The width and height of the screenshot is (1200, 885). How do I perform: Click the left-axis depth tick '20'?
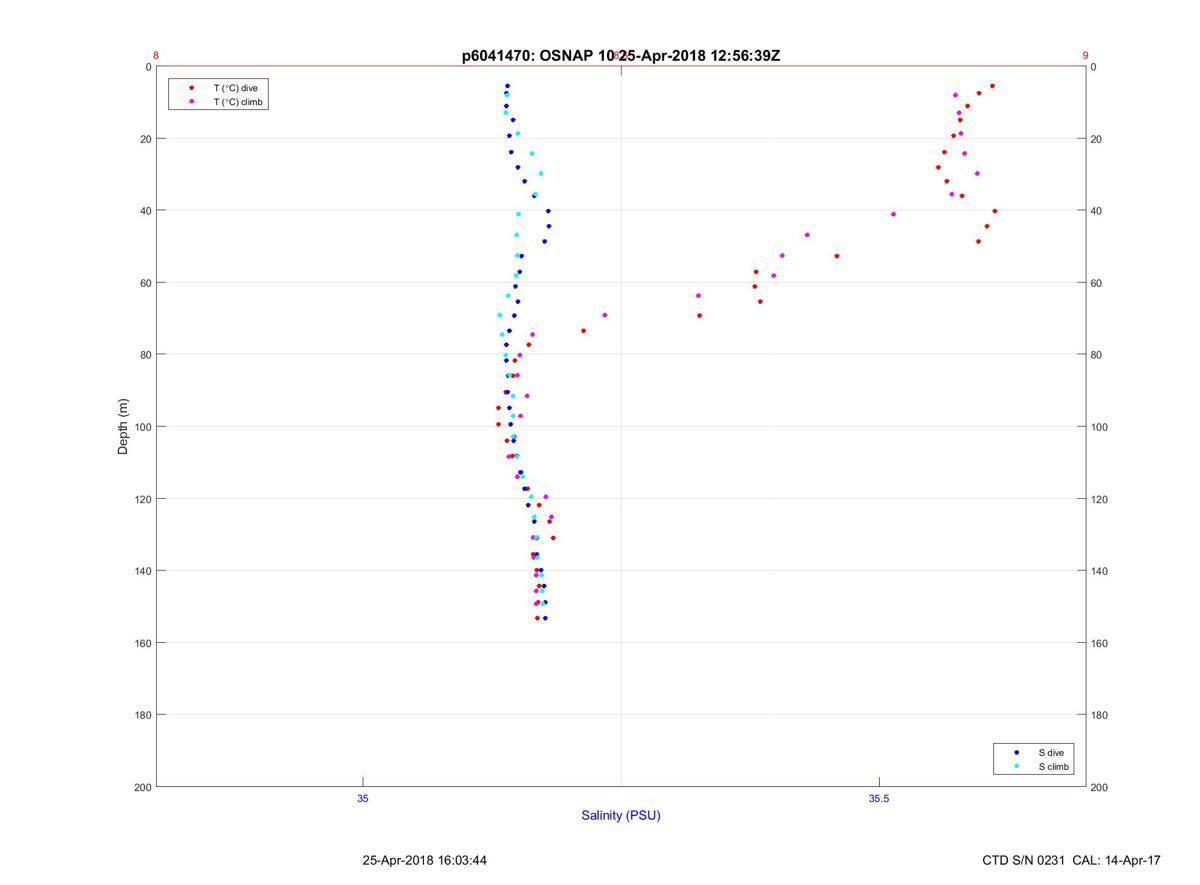coord(145,139)
